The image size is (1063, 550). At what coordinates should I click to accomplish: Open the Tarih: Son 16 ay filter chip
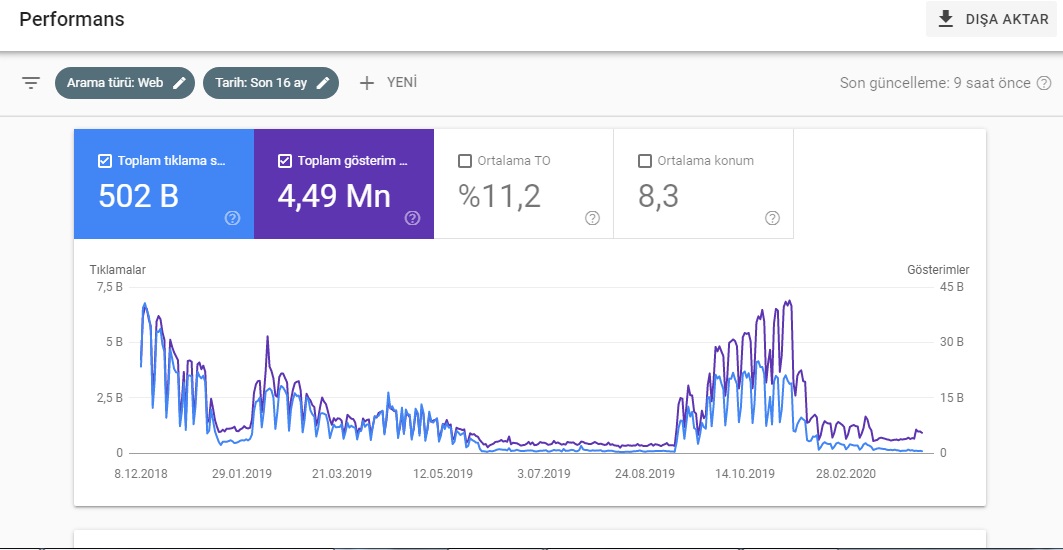(270, 83)
